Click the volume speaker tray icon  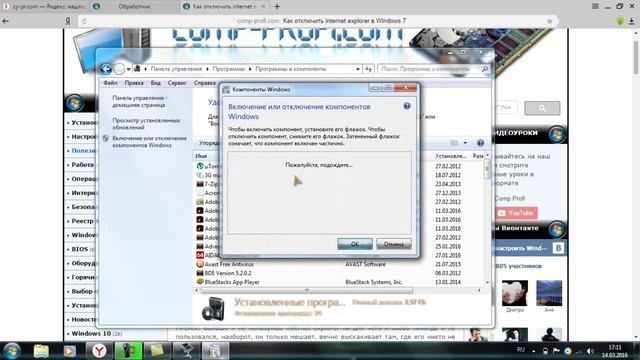(x=590, y=351)
